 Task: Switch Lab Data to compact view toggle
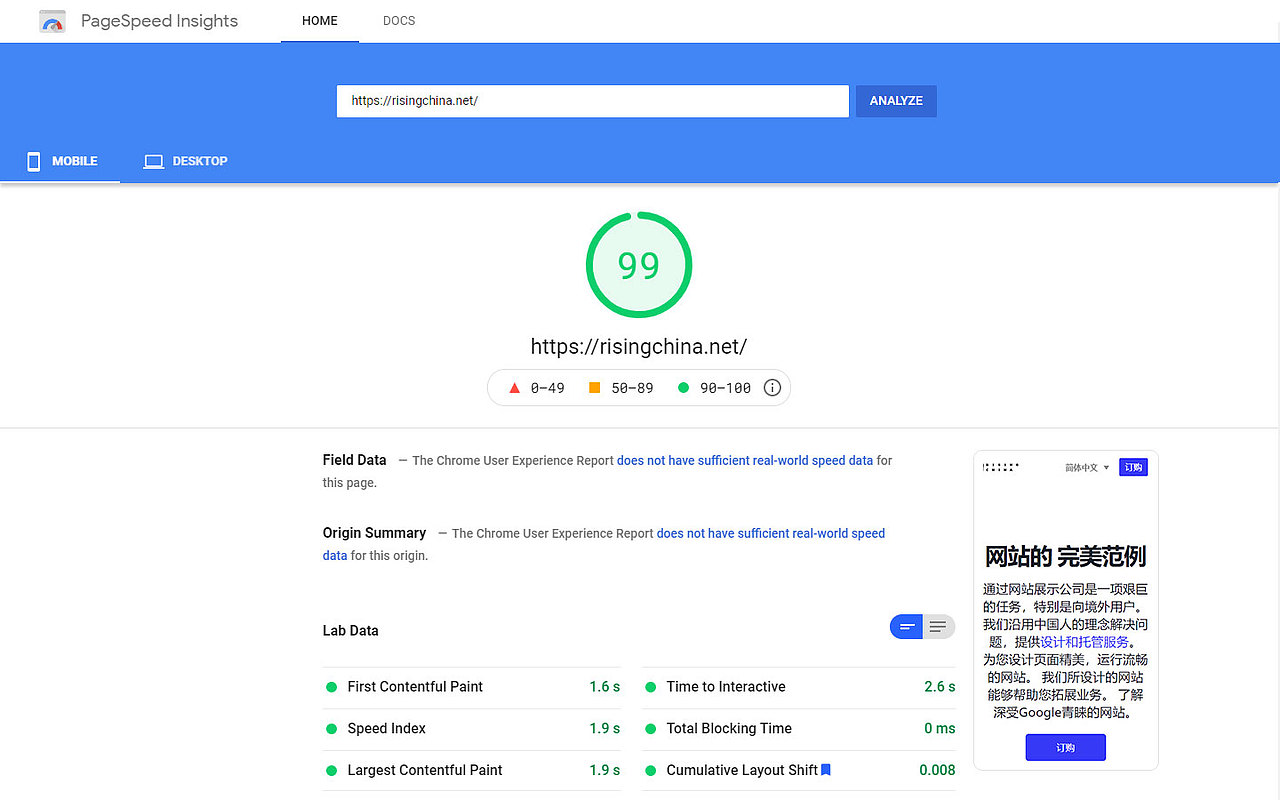coord(907,627)
